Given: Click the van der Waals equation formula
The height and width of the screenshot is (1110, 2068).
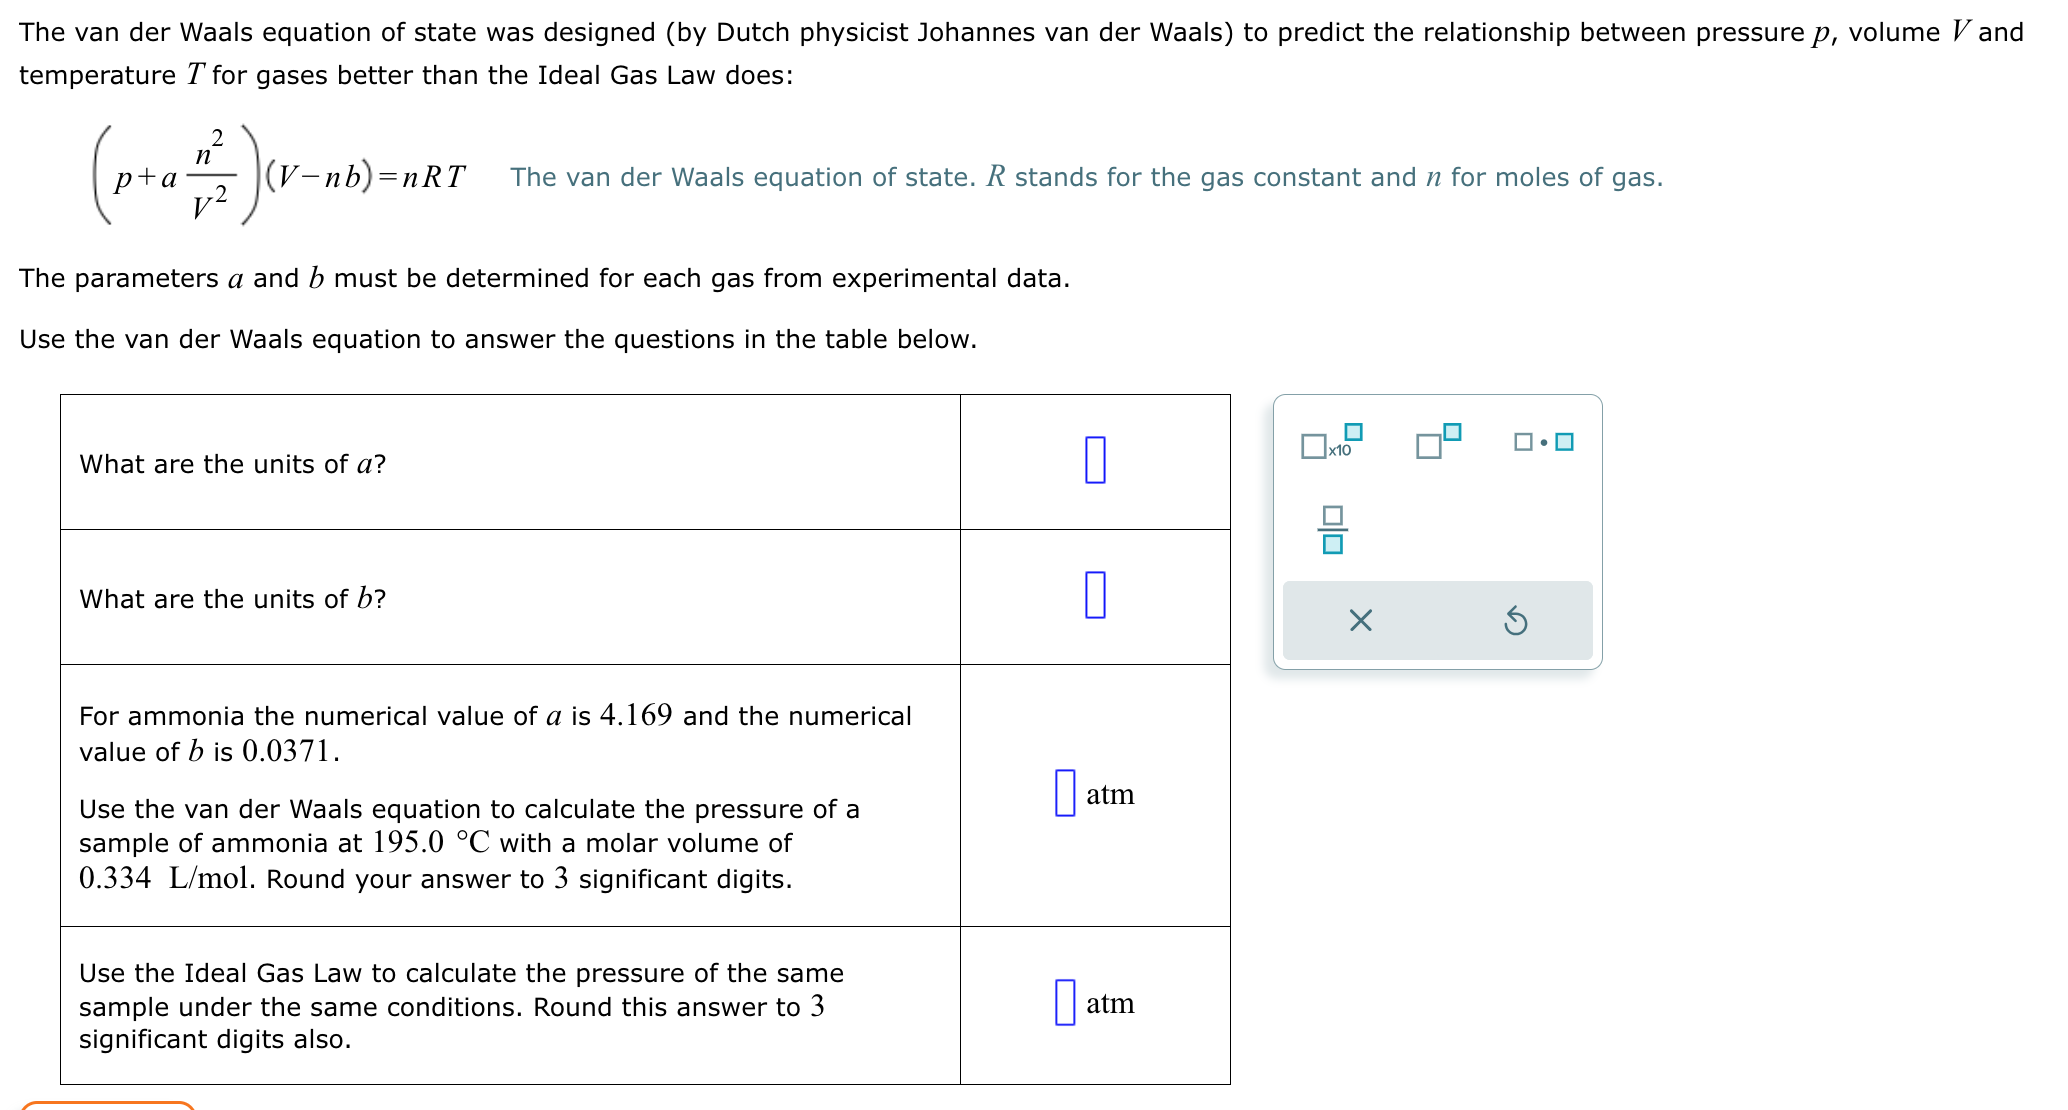Looking at the screenshot, I should pos(280,177).
